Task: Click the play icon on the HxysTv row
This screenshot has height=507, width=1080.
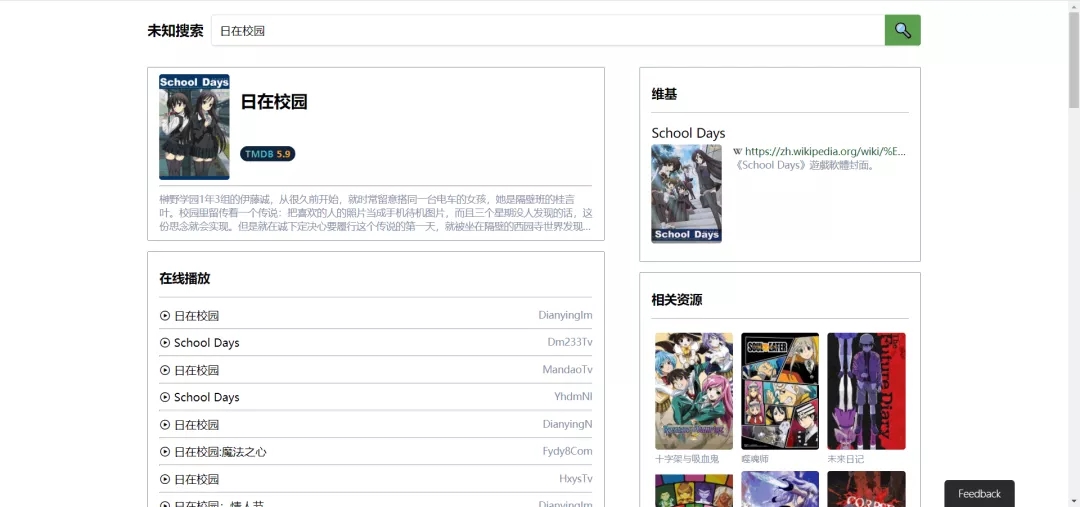Action: [x=165, y=479]
